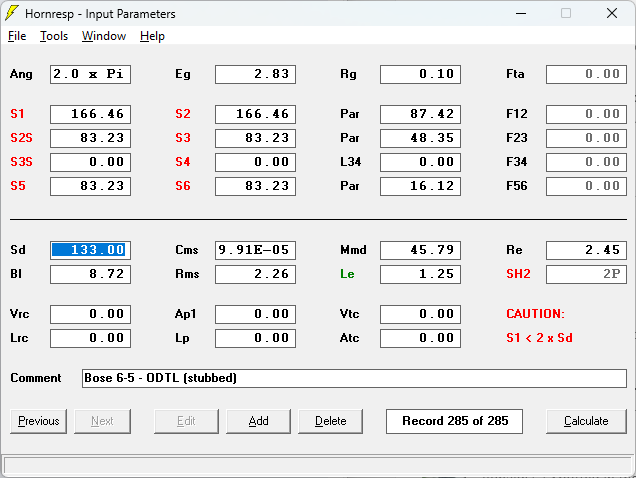Click the Vtc input field
This screenshot has width=636, height=478.
tap(420, 314)
